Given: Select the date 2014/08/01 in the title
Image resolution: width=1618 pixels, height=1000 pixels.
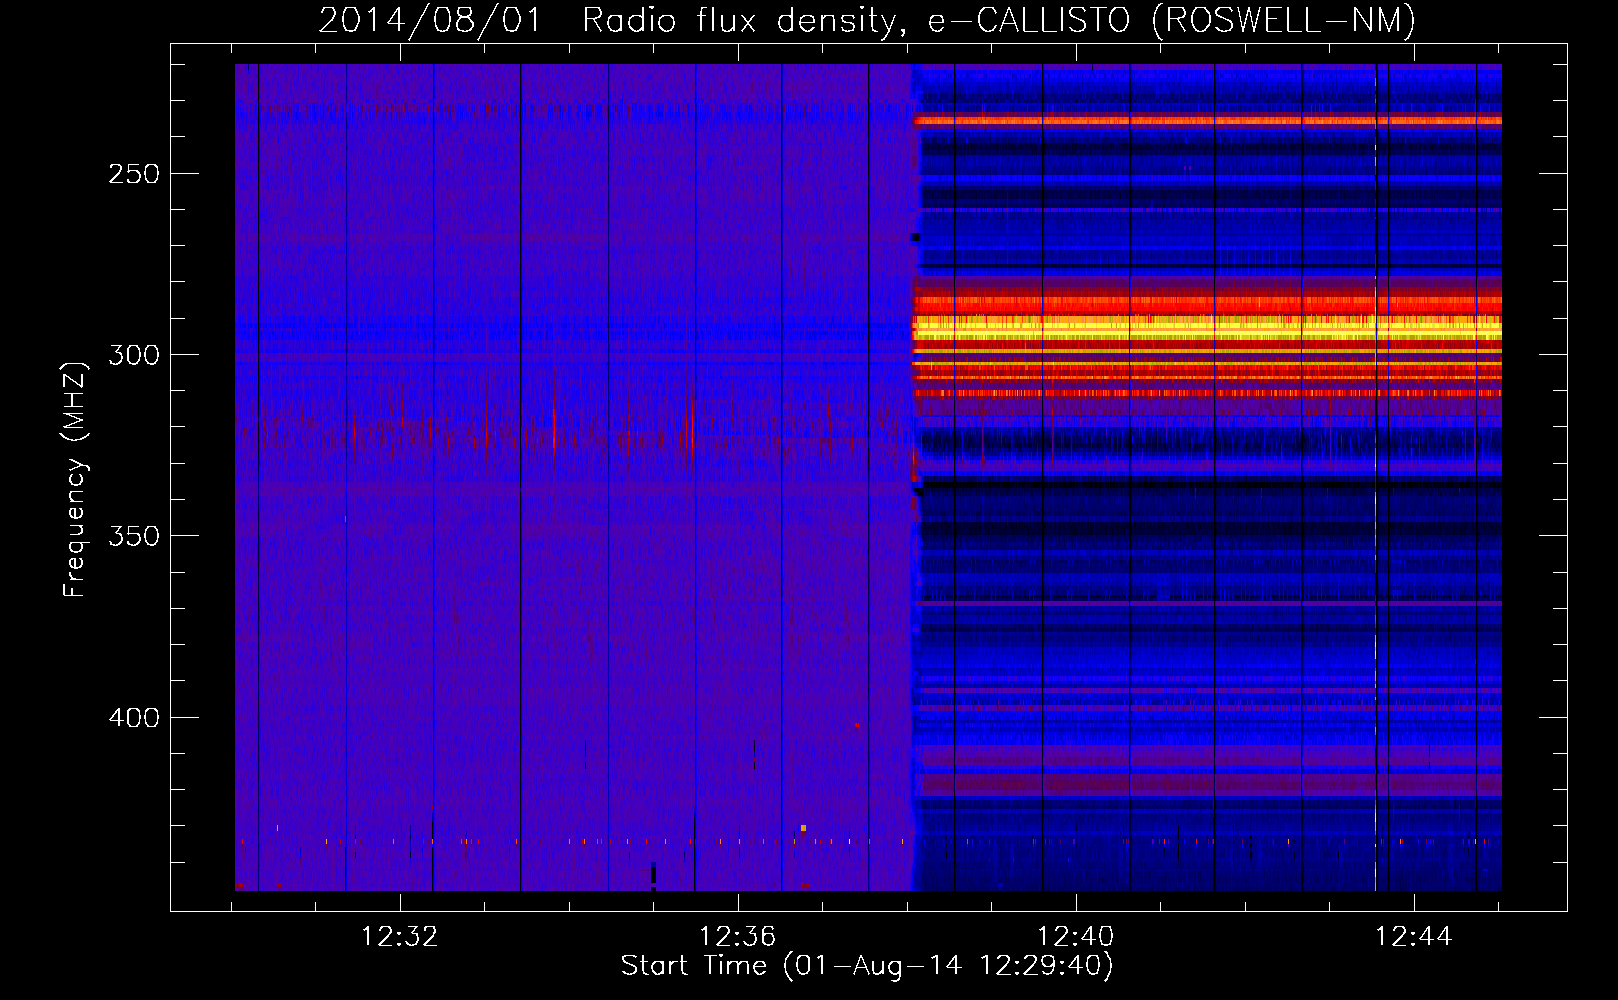Looking at the screenshot, I should (x=430, y=20).
